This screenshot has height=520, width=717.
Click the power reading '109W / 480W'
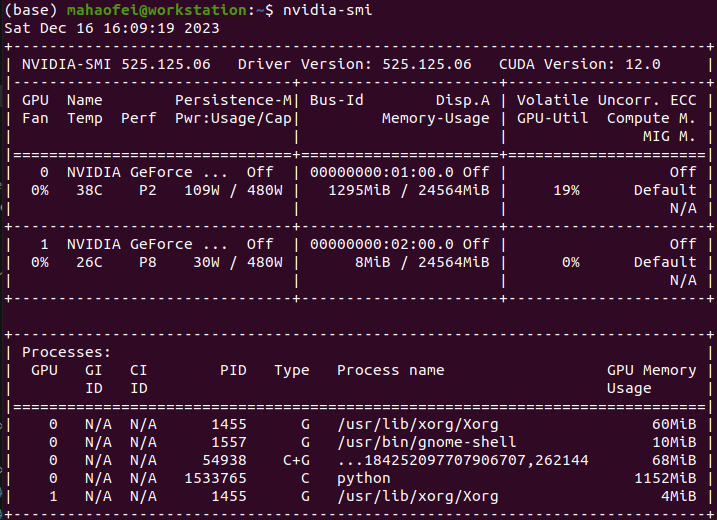(233, 190)
